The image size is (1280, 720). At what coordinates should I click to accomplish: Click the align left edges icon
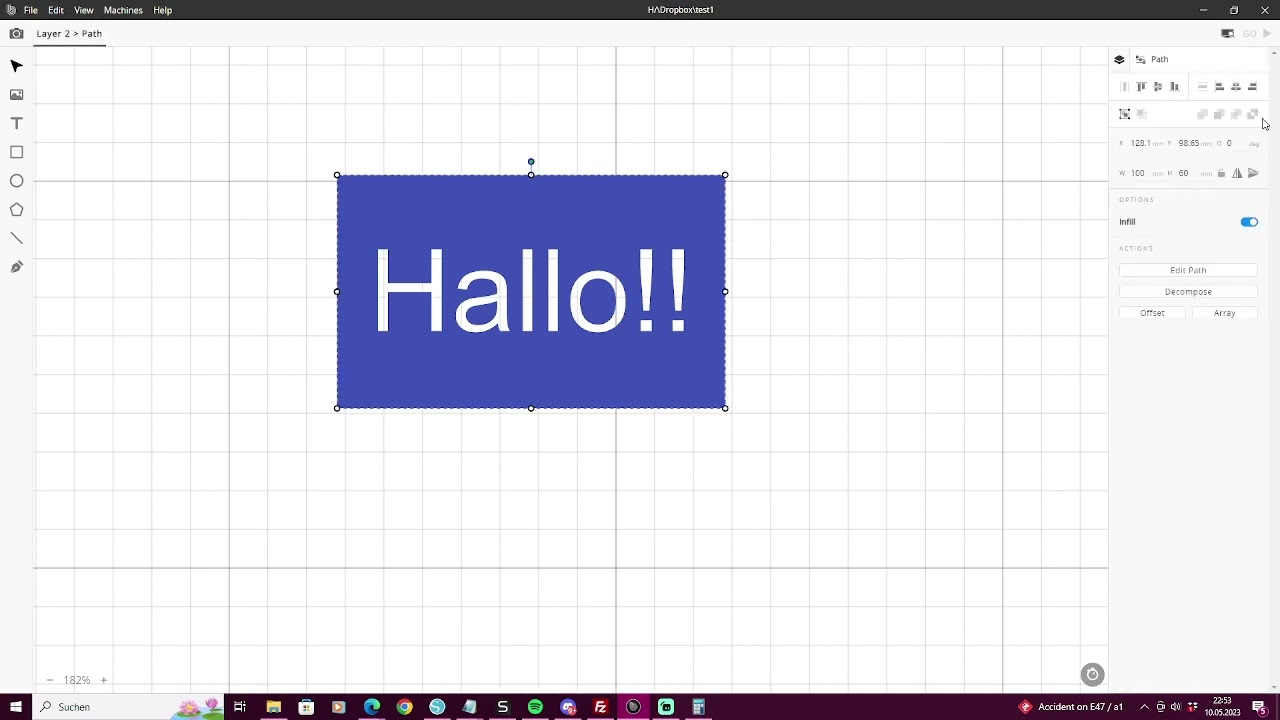(1219, 87)
